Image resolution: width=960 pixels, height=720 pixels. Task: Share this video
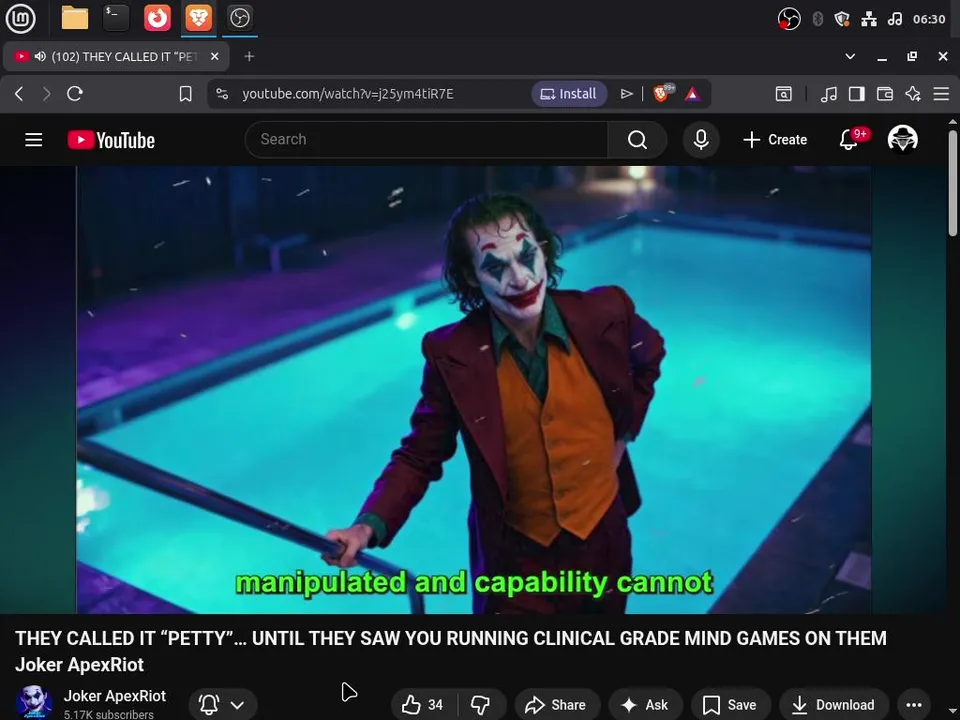(x=557, y=705)
